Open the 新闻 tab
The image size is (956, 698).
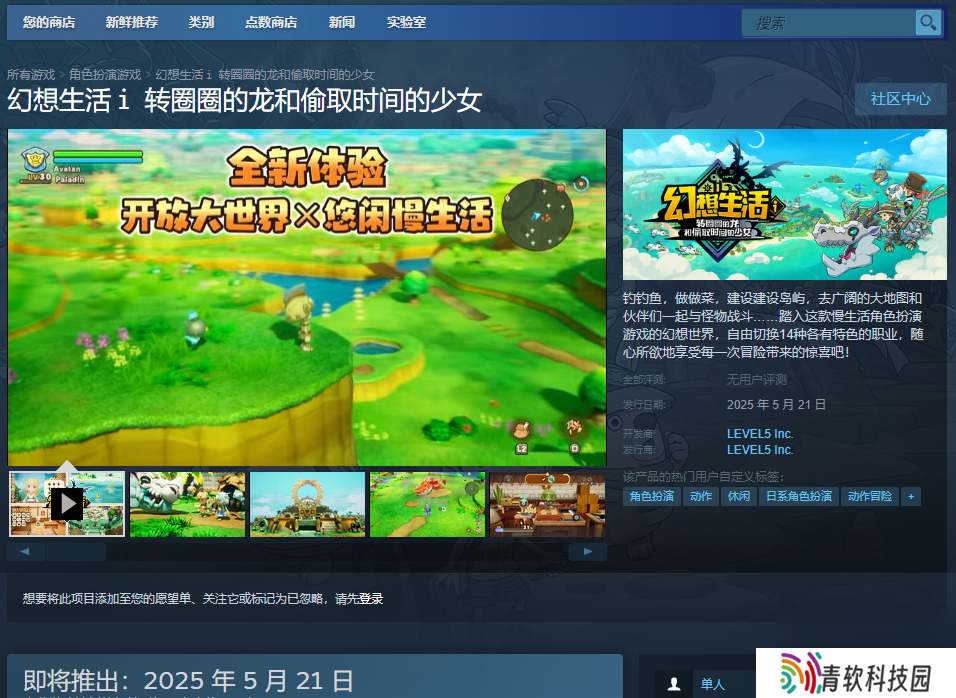pyautogui.click(x=341, y=22)
